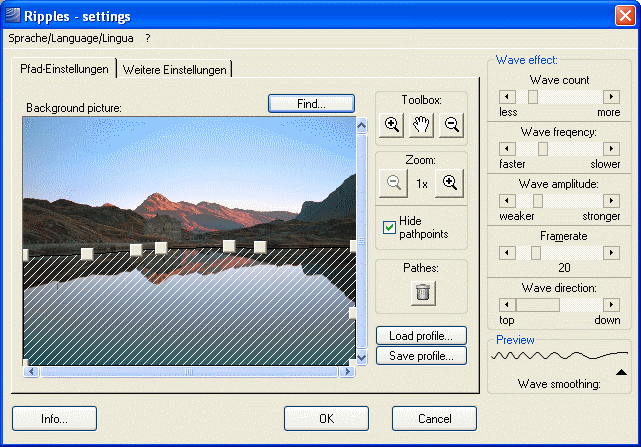Click Save profile... button
Screen dimensions: 641x447
click(421, 356)
